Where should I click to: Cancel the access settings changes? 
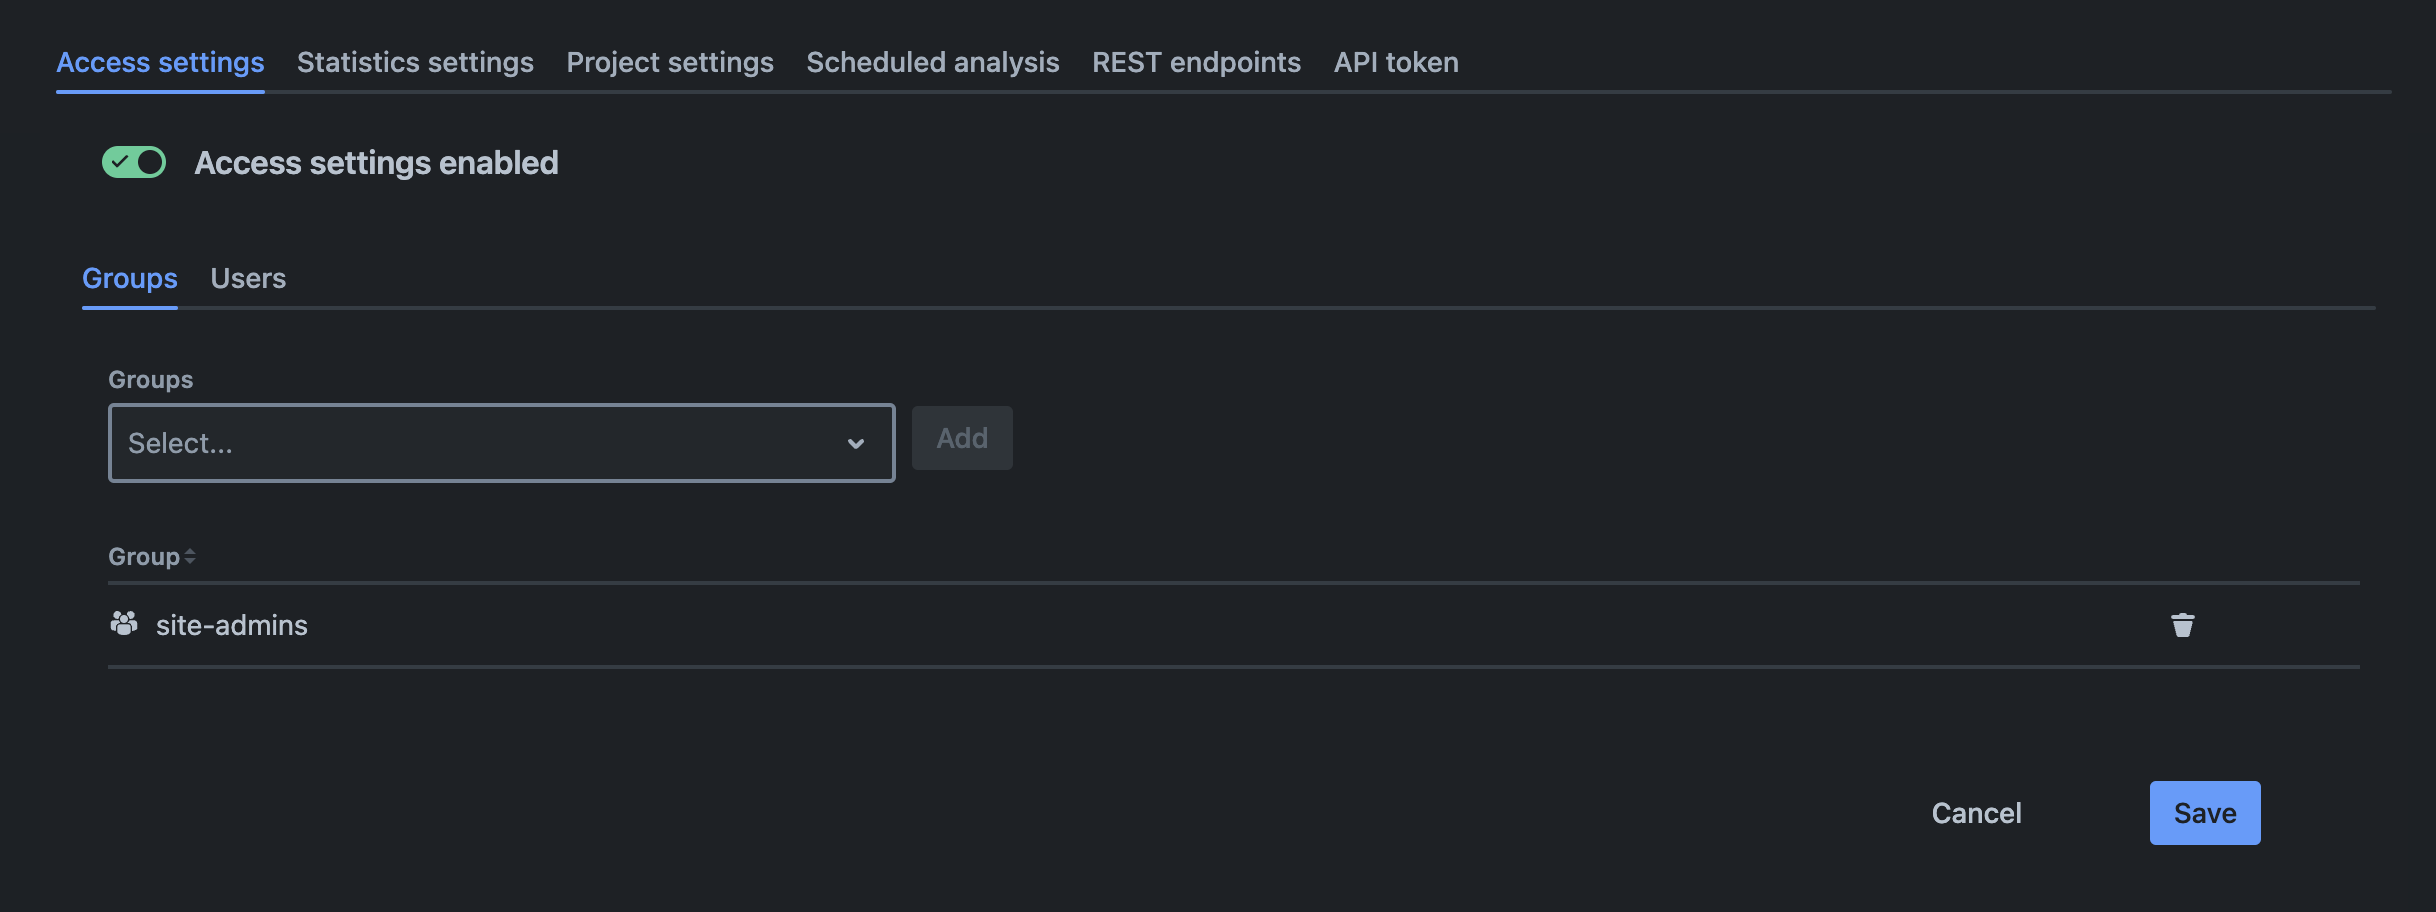point(1976,813)
